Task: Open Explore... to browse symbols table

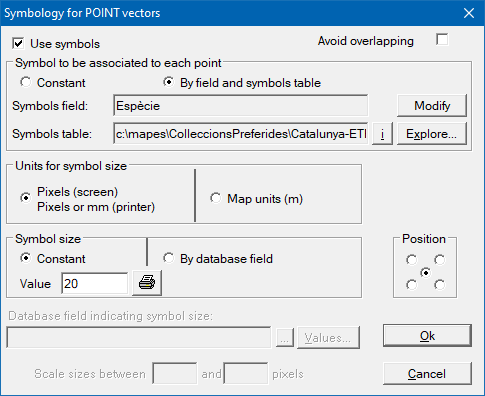Action: (432, 134)
